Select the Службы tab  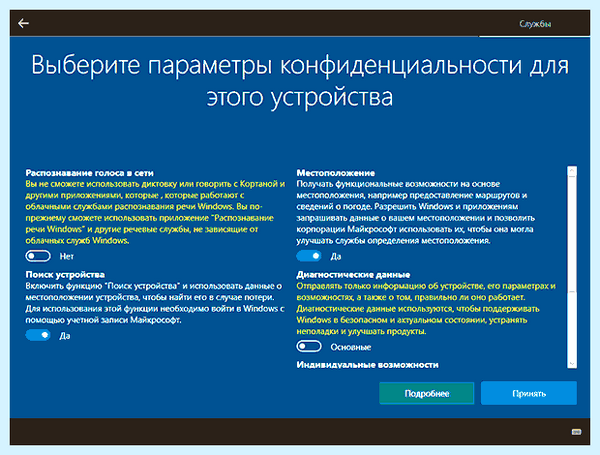point(535,24)
